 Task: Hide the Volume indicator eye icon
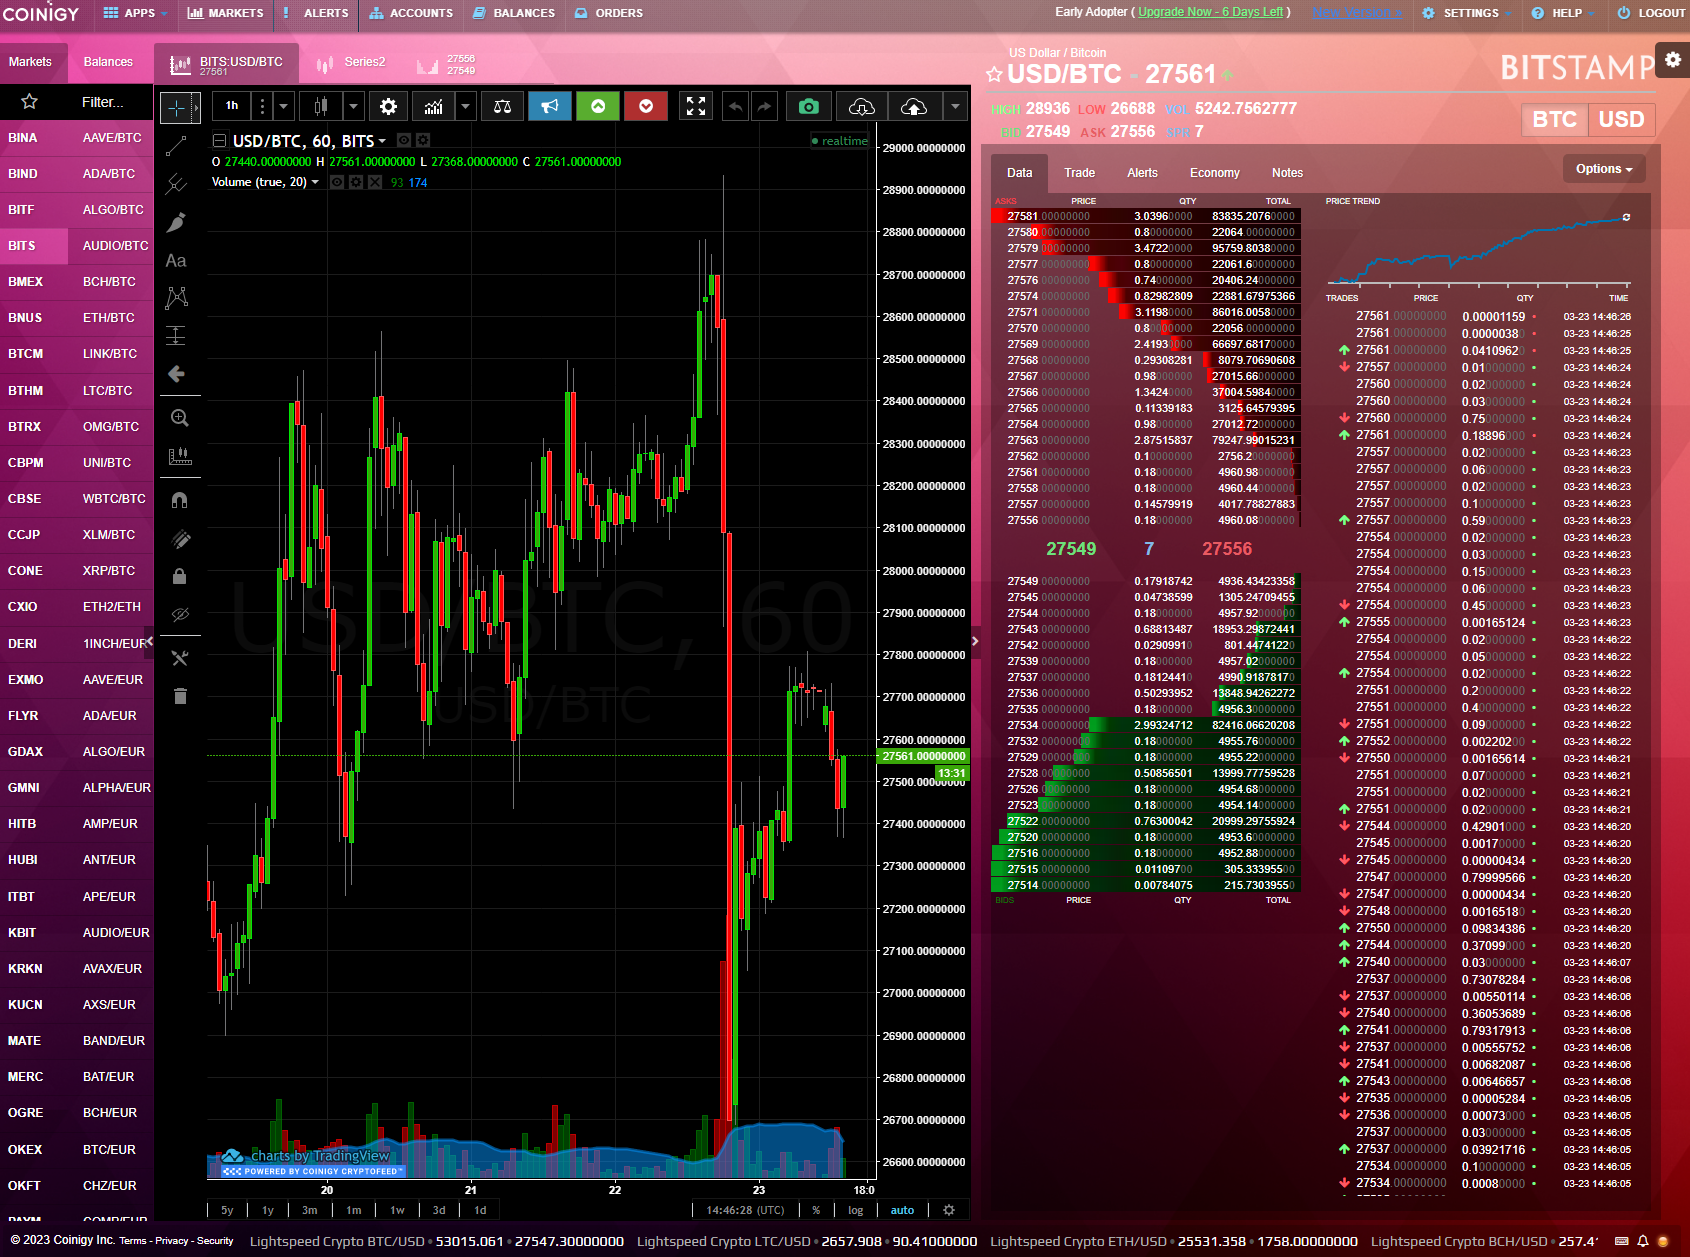(337, 182)
